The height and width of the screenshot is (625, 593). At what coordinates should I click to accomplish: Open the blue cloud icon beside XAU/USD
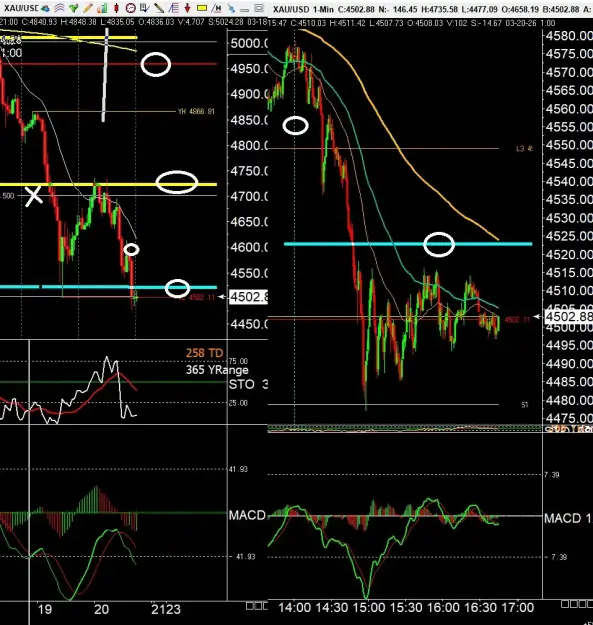[x=45, y=8]
